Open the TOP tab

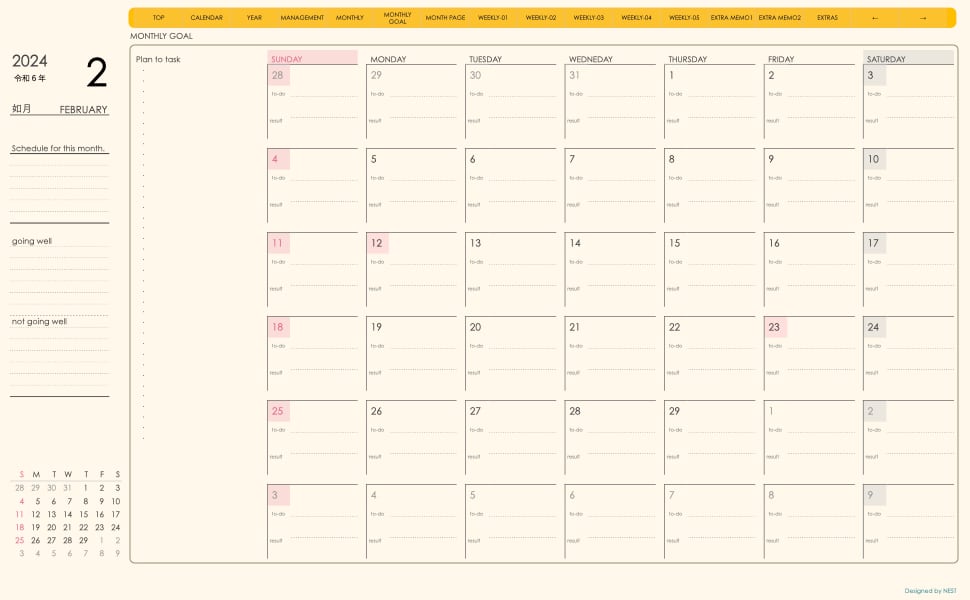[x=158, y=18]
